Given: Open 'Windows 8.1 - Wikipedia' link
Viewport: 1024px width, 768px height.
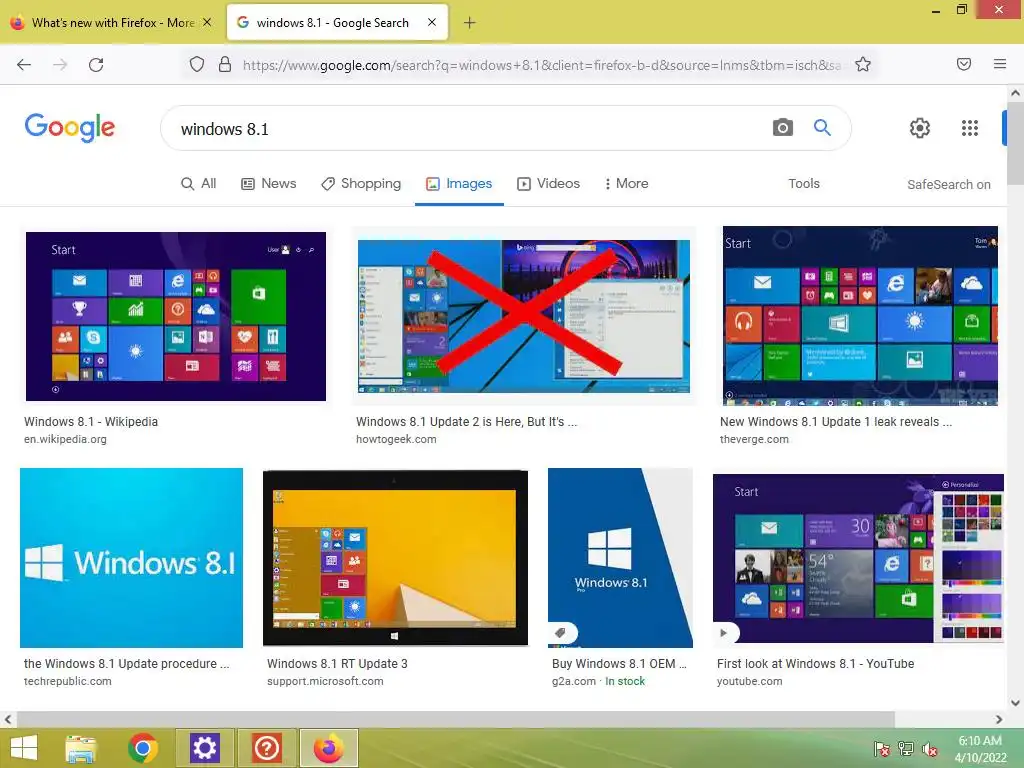Looking at the screenshot, I should coord(91,422).
